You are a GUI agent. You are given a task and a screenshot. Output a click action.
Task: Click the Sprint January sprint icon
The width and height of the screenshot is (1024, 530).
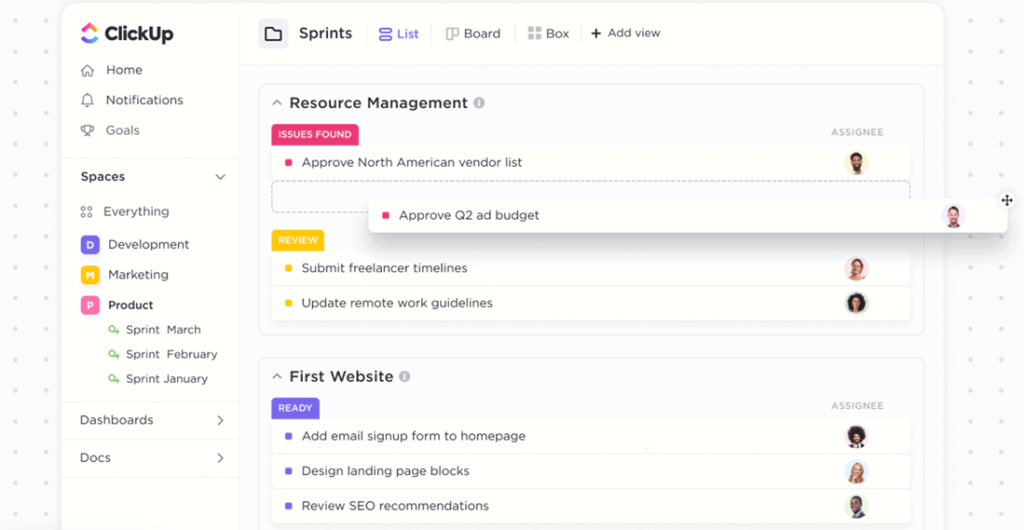coord(114,379)
